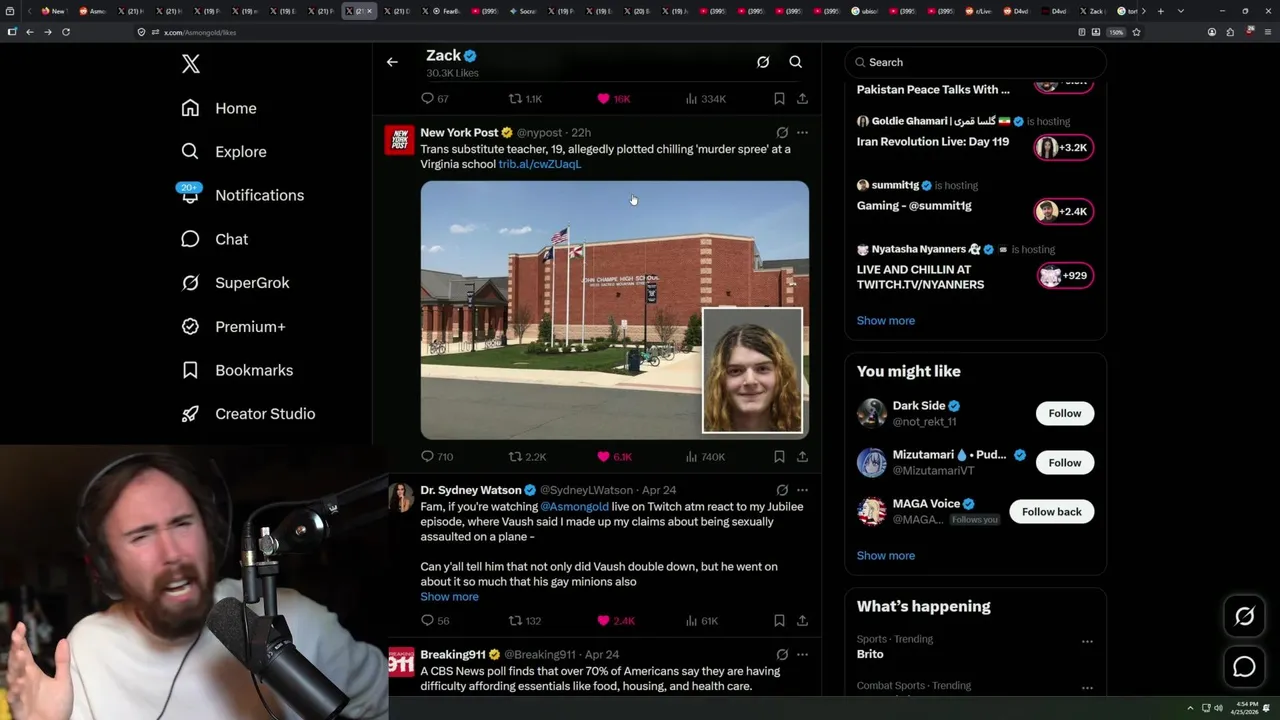Viewport: 1280px width, 720px height.
Task: Reply to the New York Post tweet (710)
Action: click(x=437, y=457)
